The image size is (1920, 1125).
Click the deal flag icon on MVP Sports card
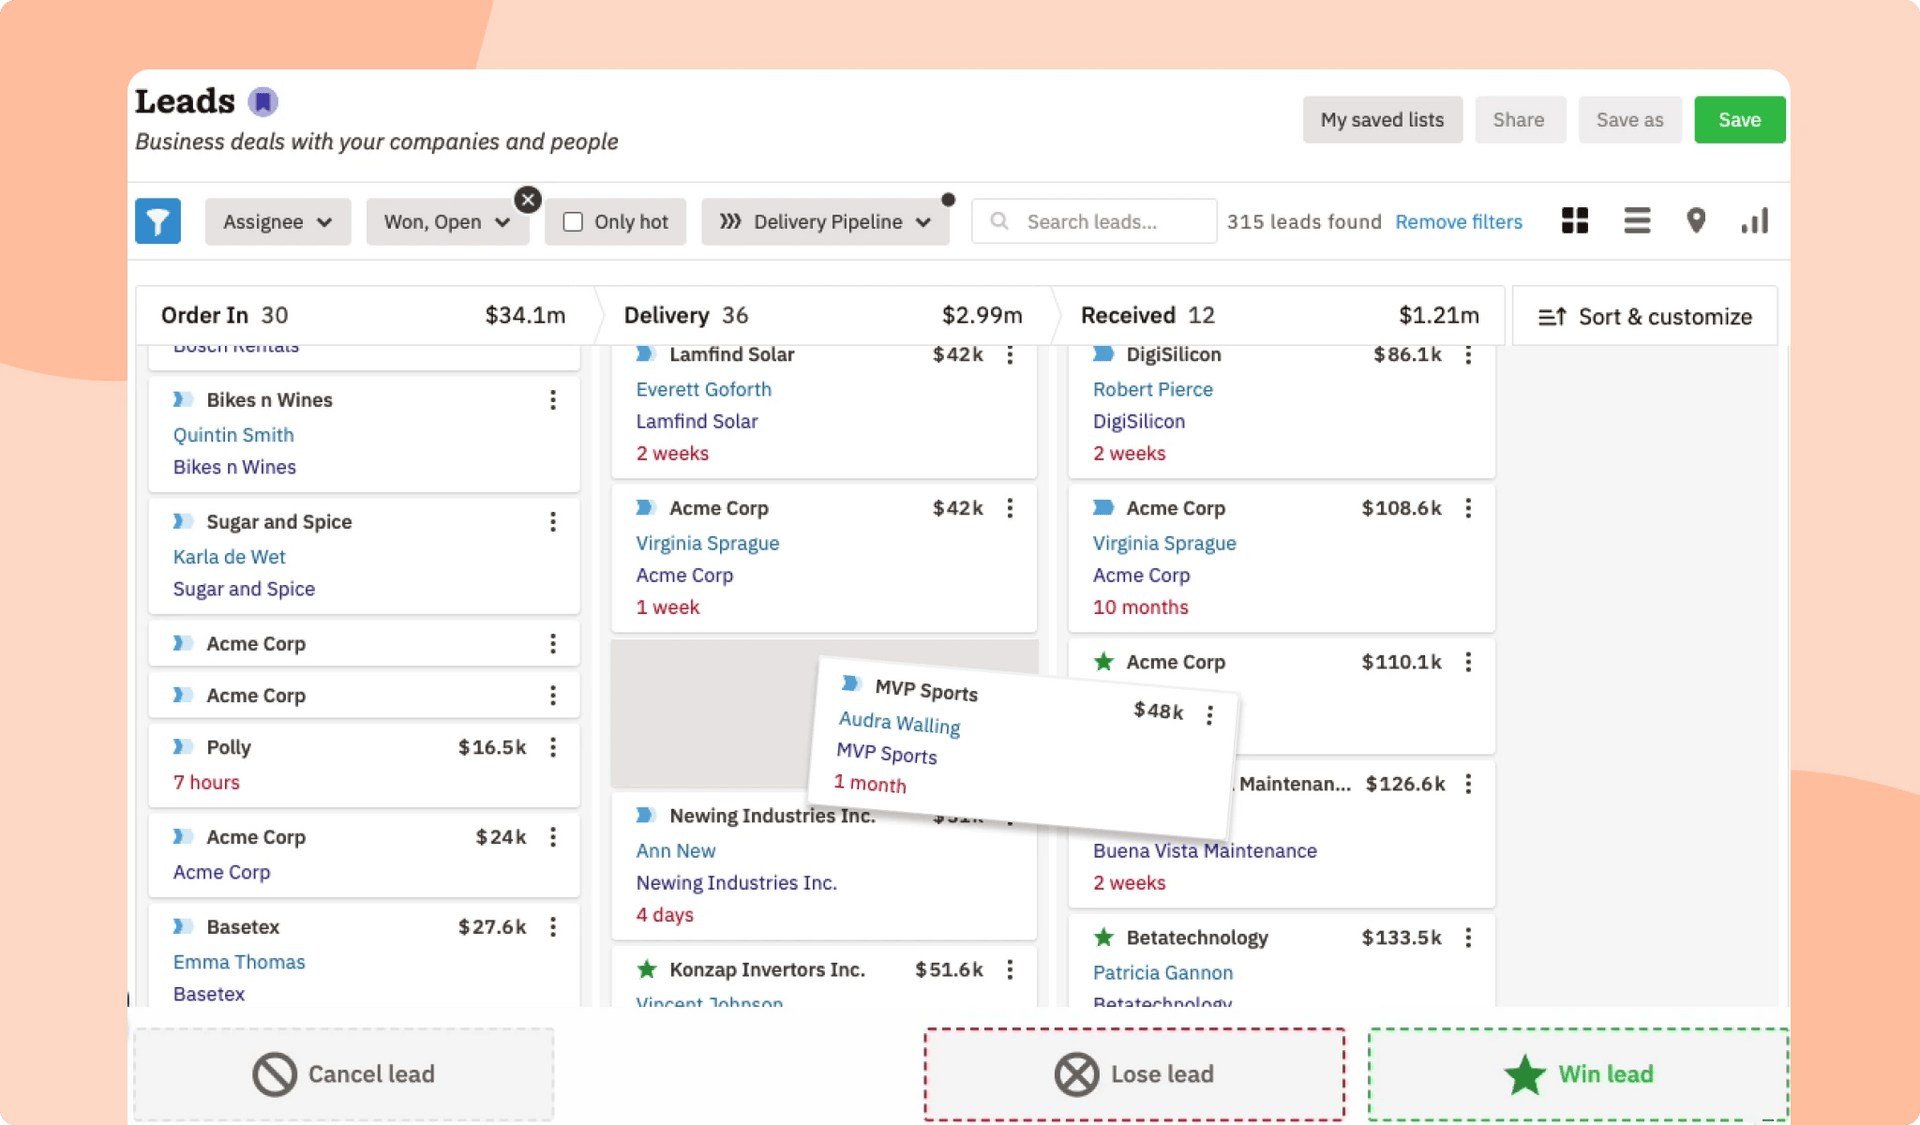(851, 684)
